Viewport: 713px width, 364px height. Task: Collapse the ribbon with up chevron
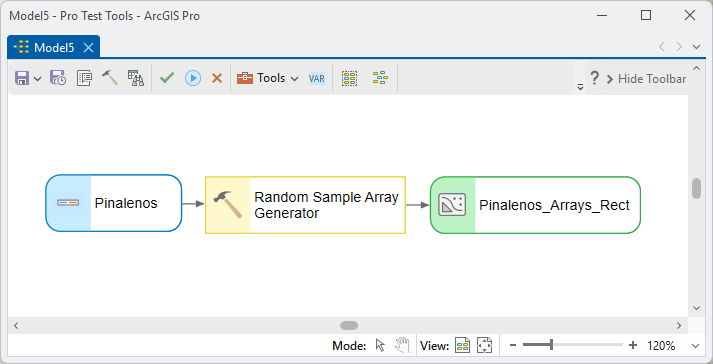coord(696,68)
